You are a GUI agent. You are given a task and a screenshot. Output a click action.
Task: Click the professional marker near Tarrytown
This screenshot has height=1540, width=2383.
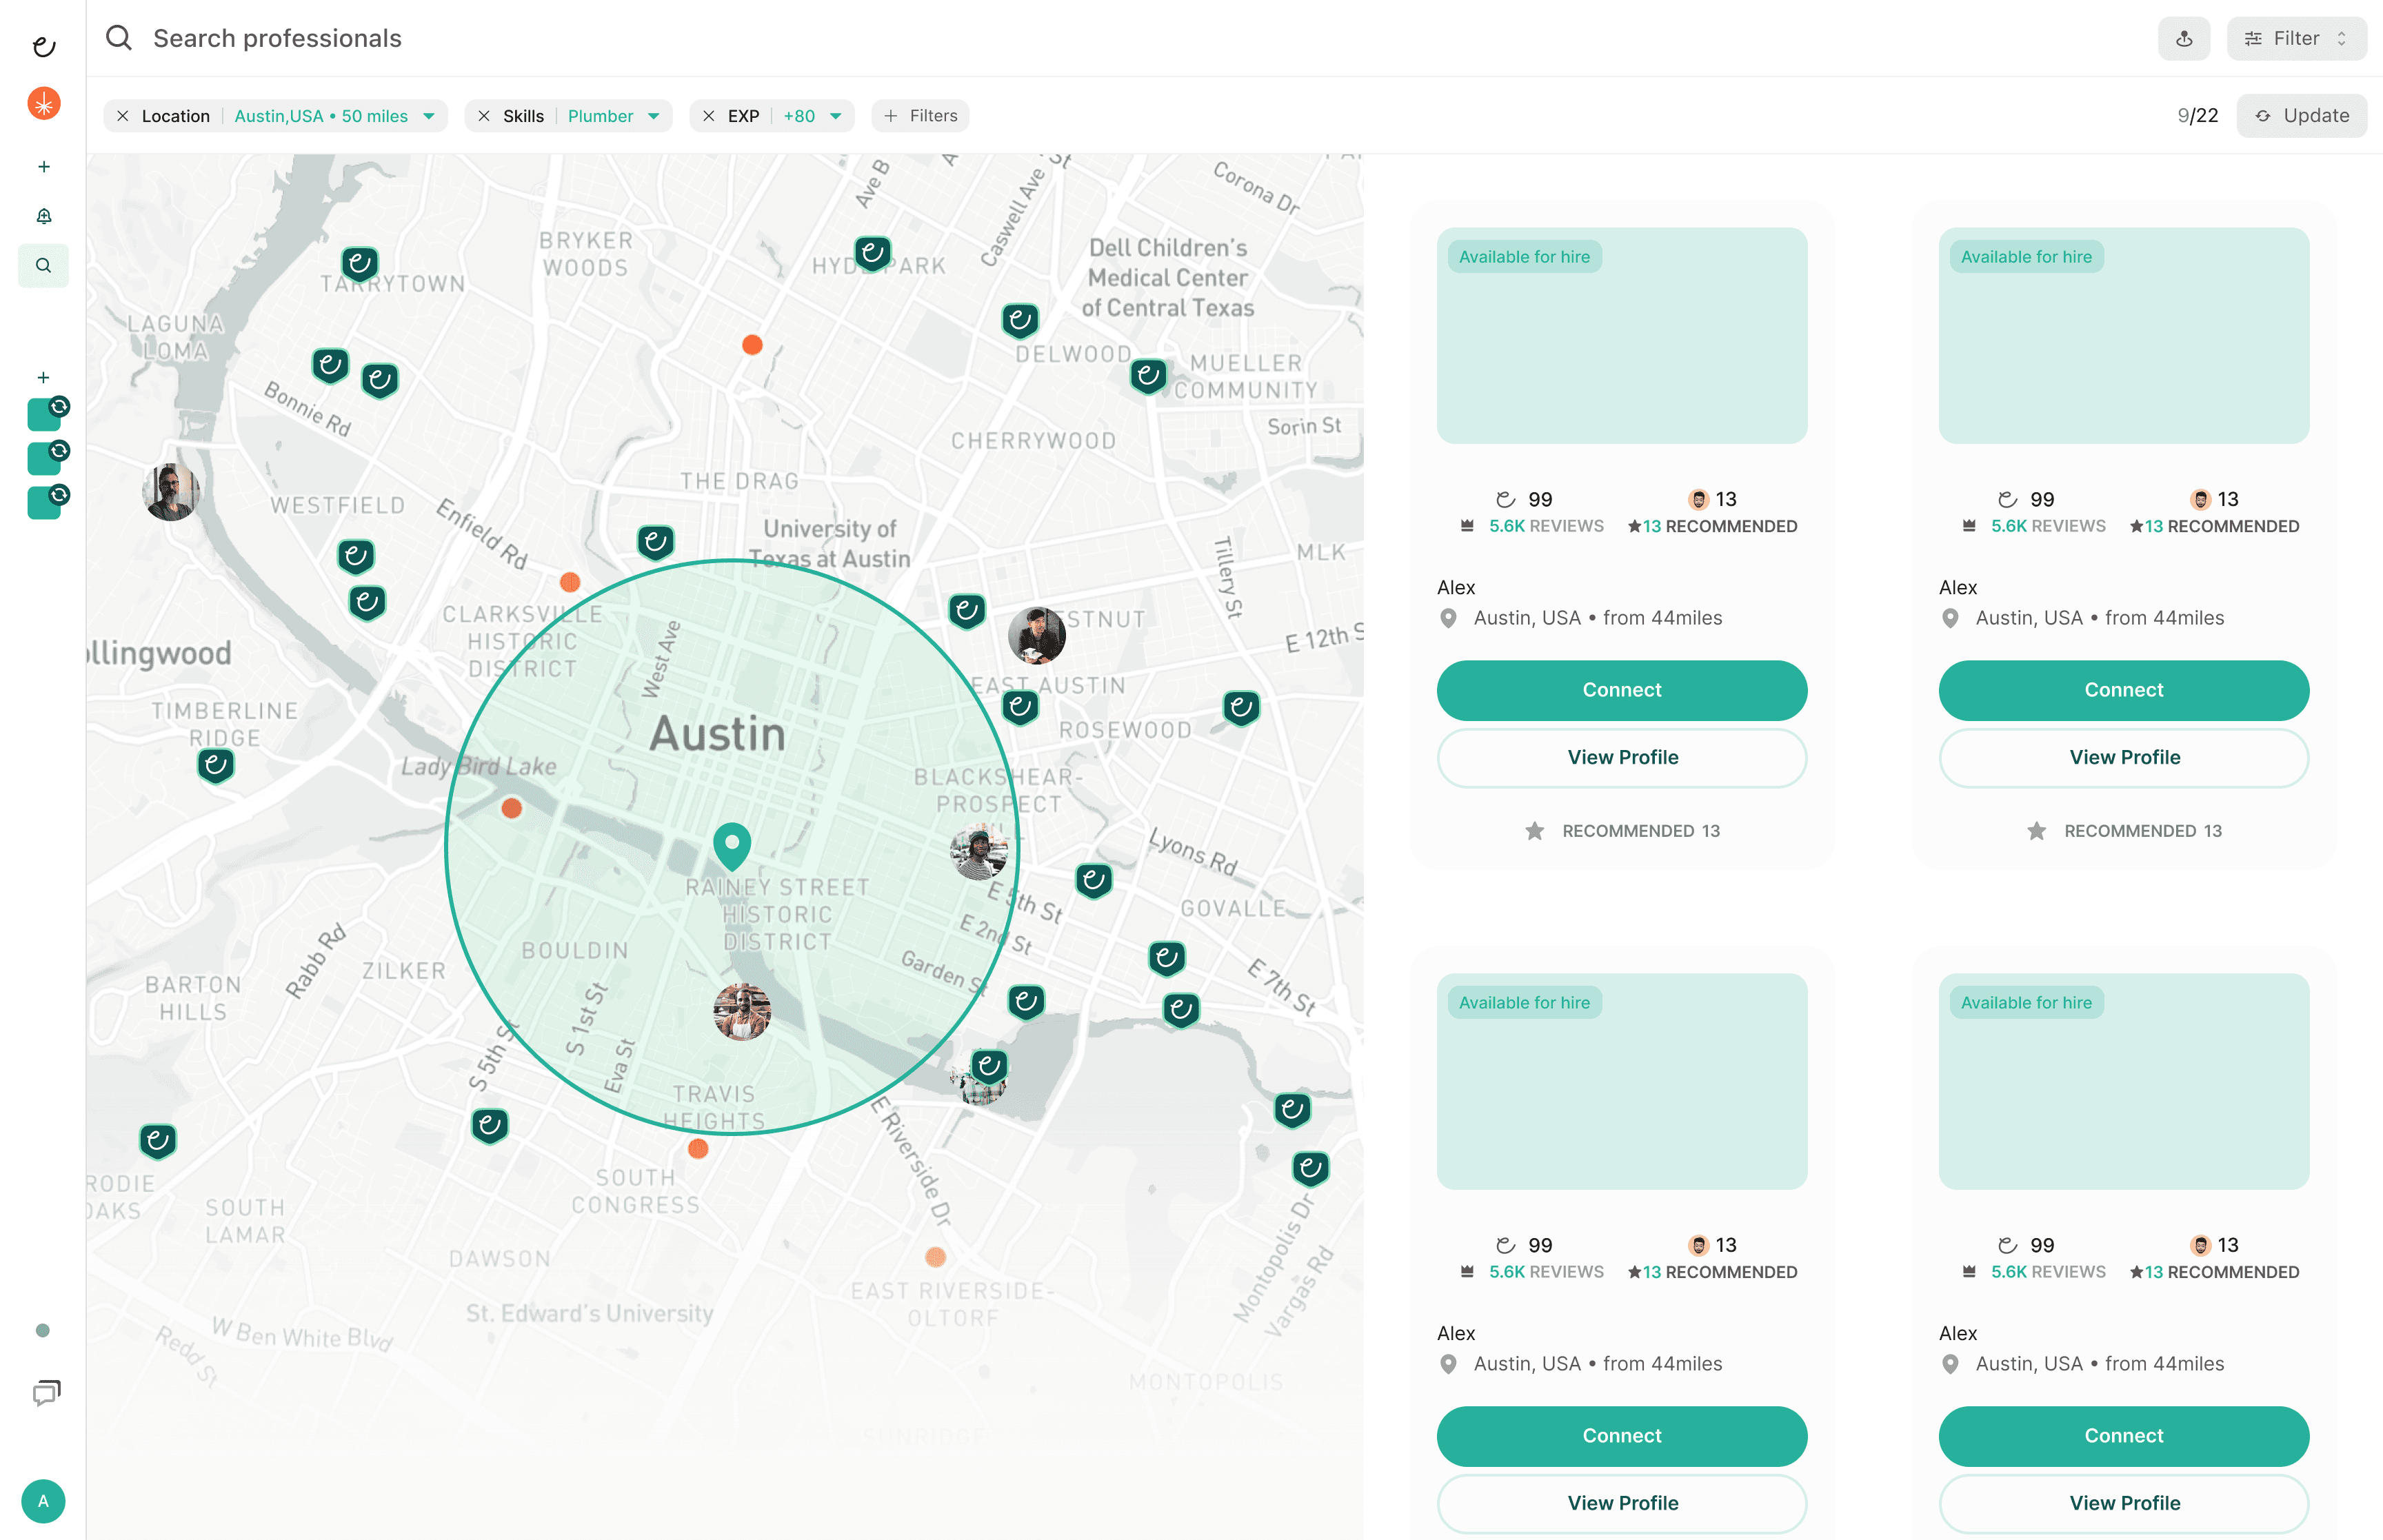coord(359,264)
